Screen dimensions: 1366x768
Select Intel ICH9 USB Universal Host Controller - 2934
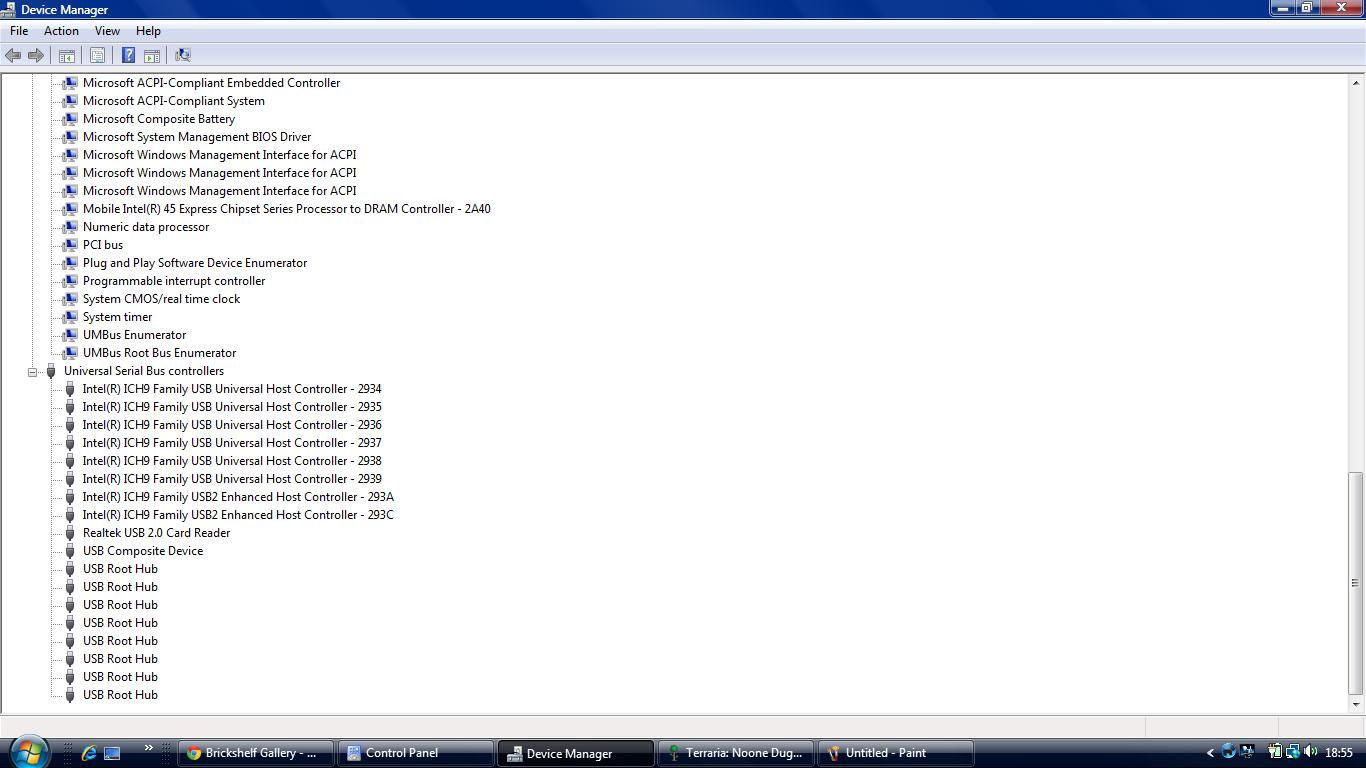[232, 389]
